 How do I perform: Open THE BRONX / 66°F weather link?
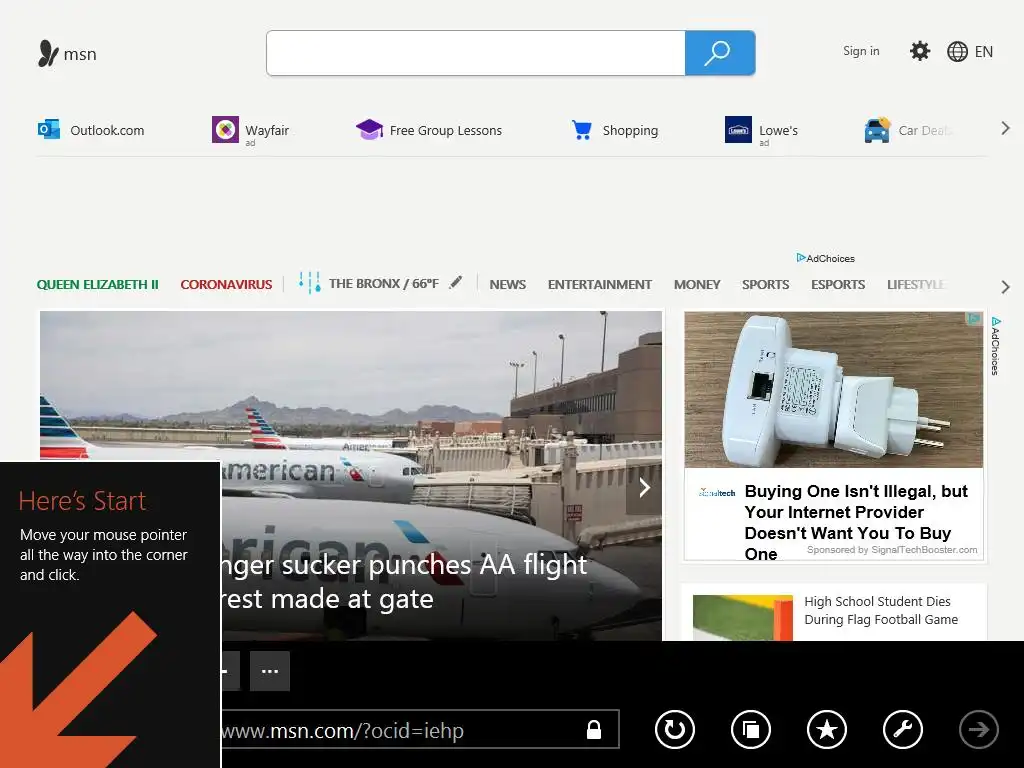click(383, 283)
